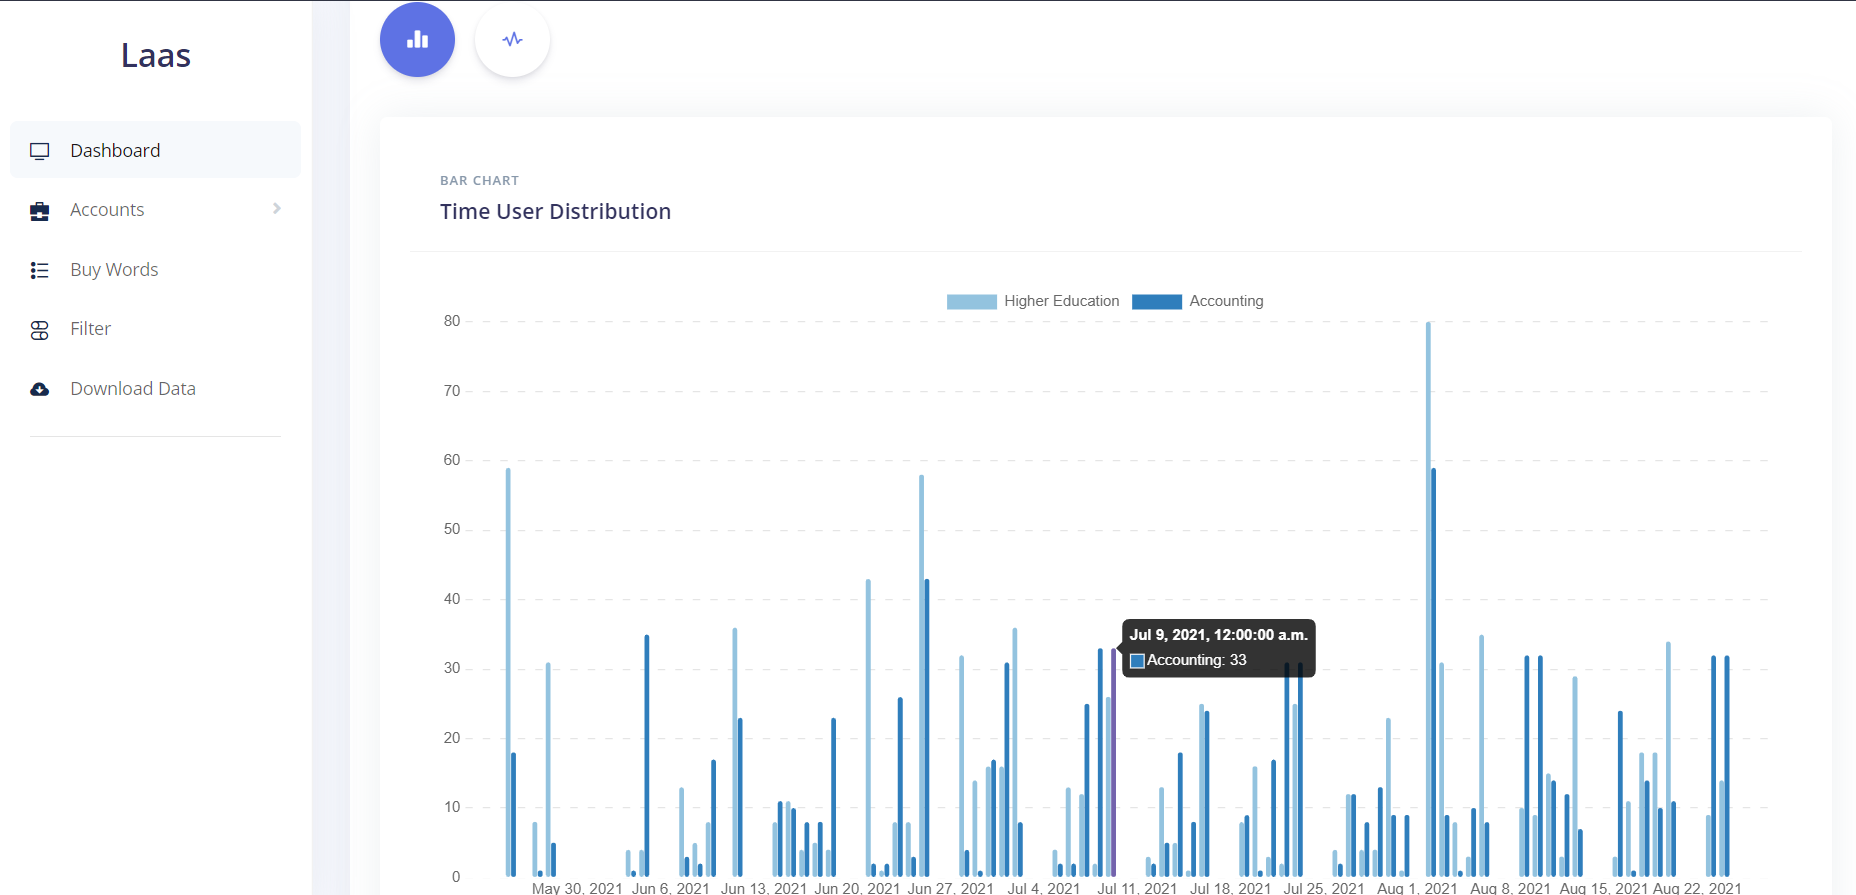1856x895 pixels.
Task: Expand the Accounts submenu chevron
Action: click(x=277, y=209)
